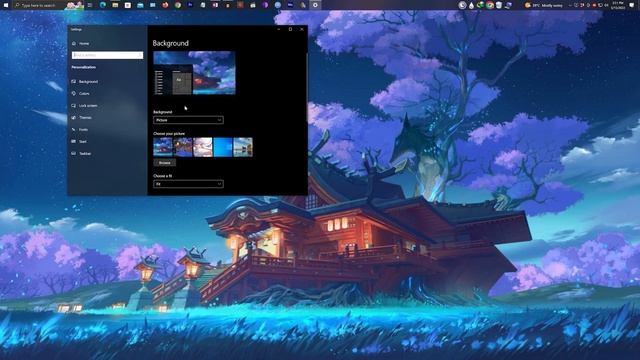
Task: Go to Settings Home
Action: click(81, 43)
